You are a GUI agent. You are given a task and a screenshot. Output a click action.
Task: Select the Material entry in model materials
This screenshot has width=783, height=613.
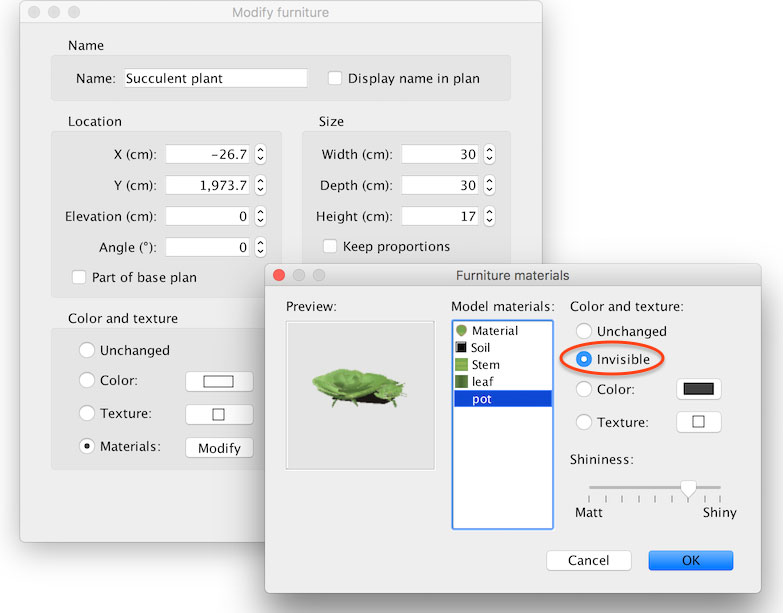[x=495, y=331]
